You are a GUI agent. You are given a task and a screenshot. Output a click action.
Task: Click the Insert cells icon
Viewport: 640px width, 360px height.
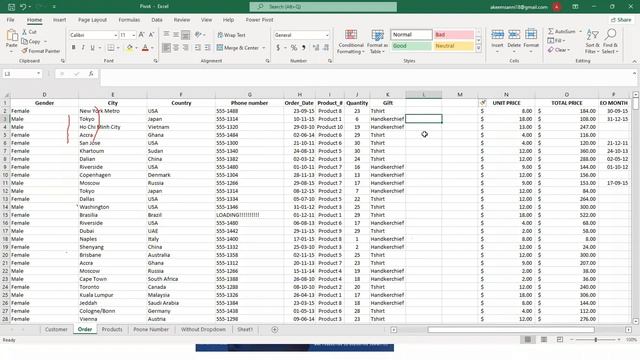click(x=497, y=35)
